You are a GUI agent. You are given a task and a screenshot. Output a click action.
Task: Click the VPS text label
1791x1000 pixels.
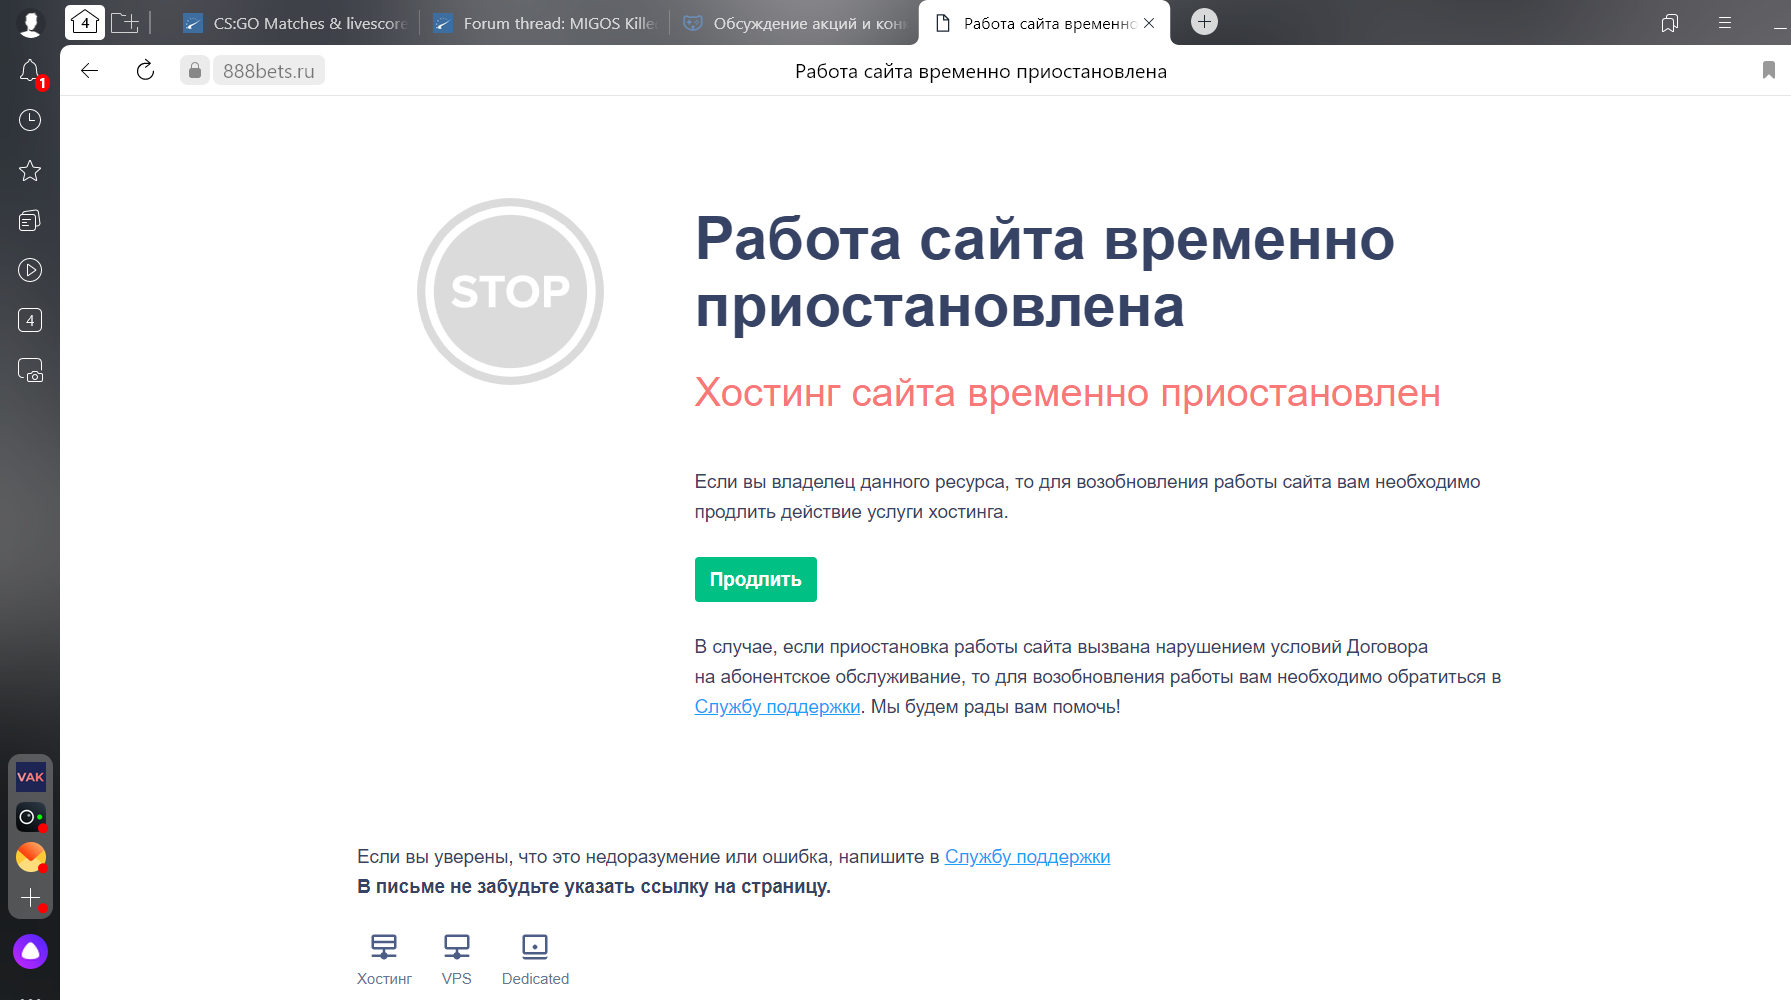coord(457,979)
